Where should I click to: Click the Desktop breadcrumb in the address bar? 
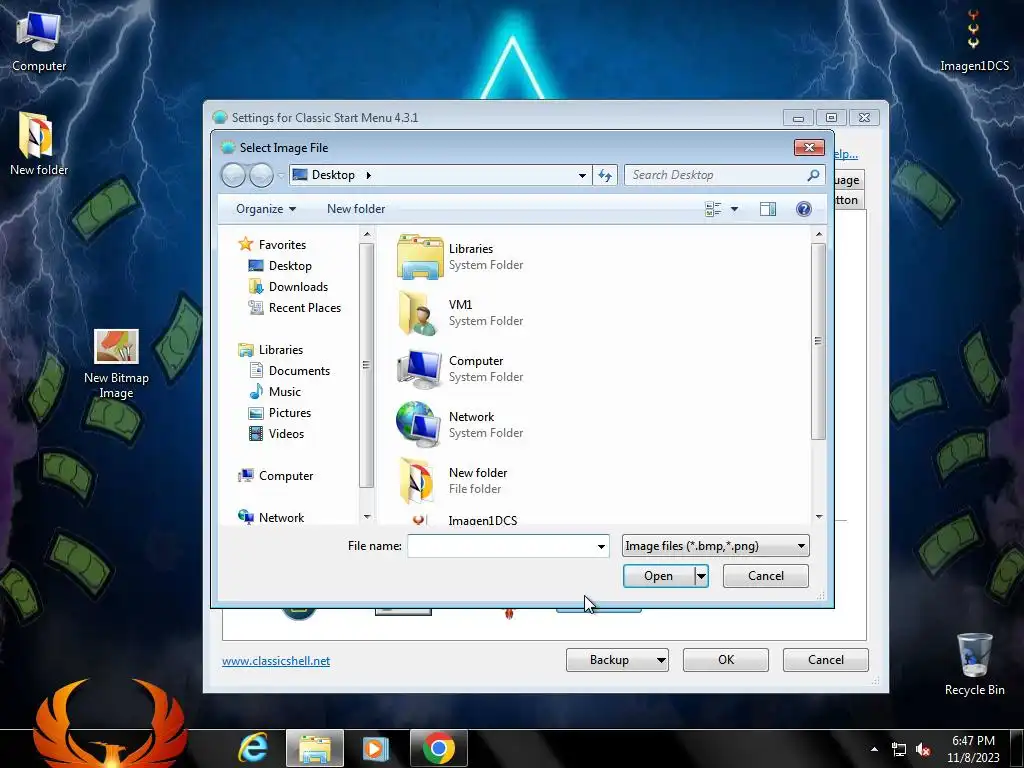333,175
